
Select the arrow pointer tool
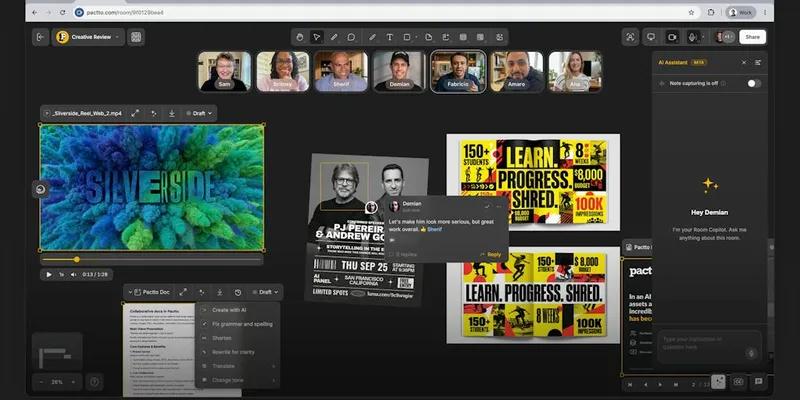316,37
